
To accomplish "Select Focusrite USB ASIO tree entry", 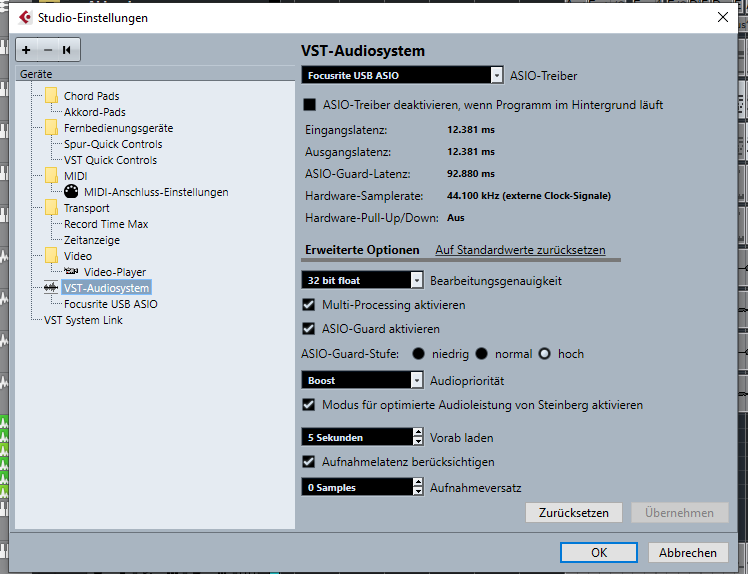I will click(x=111, y=304).
